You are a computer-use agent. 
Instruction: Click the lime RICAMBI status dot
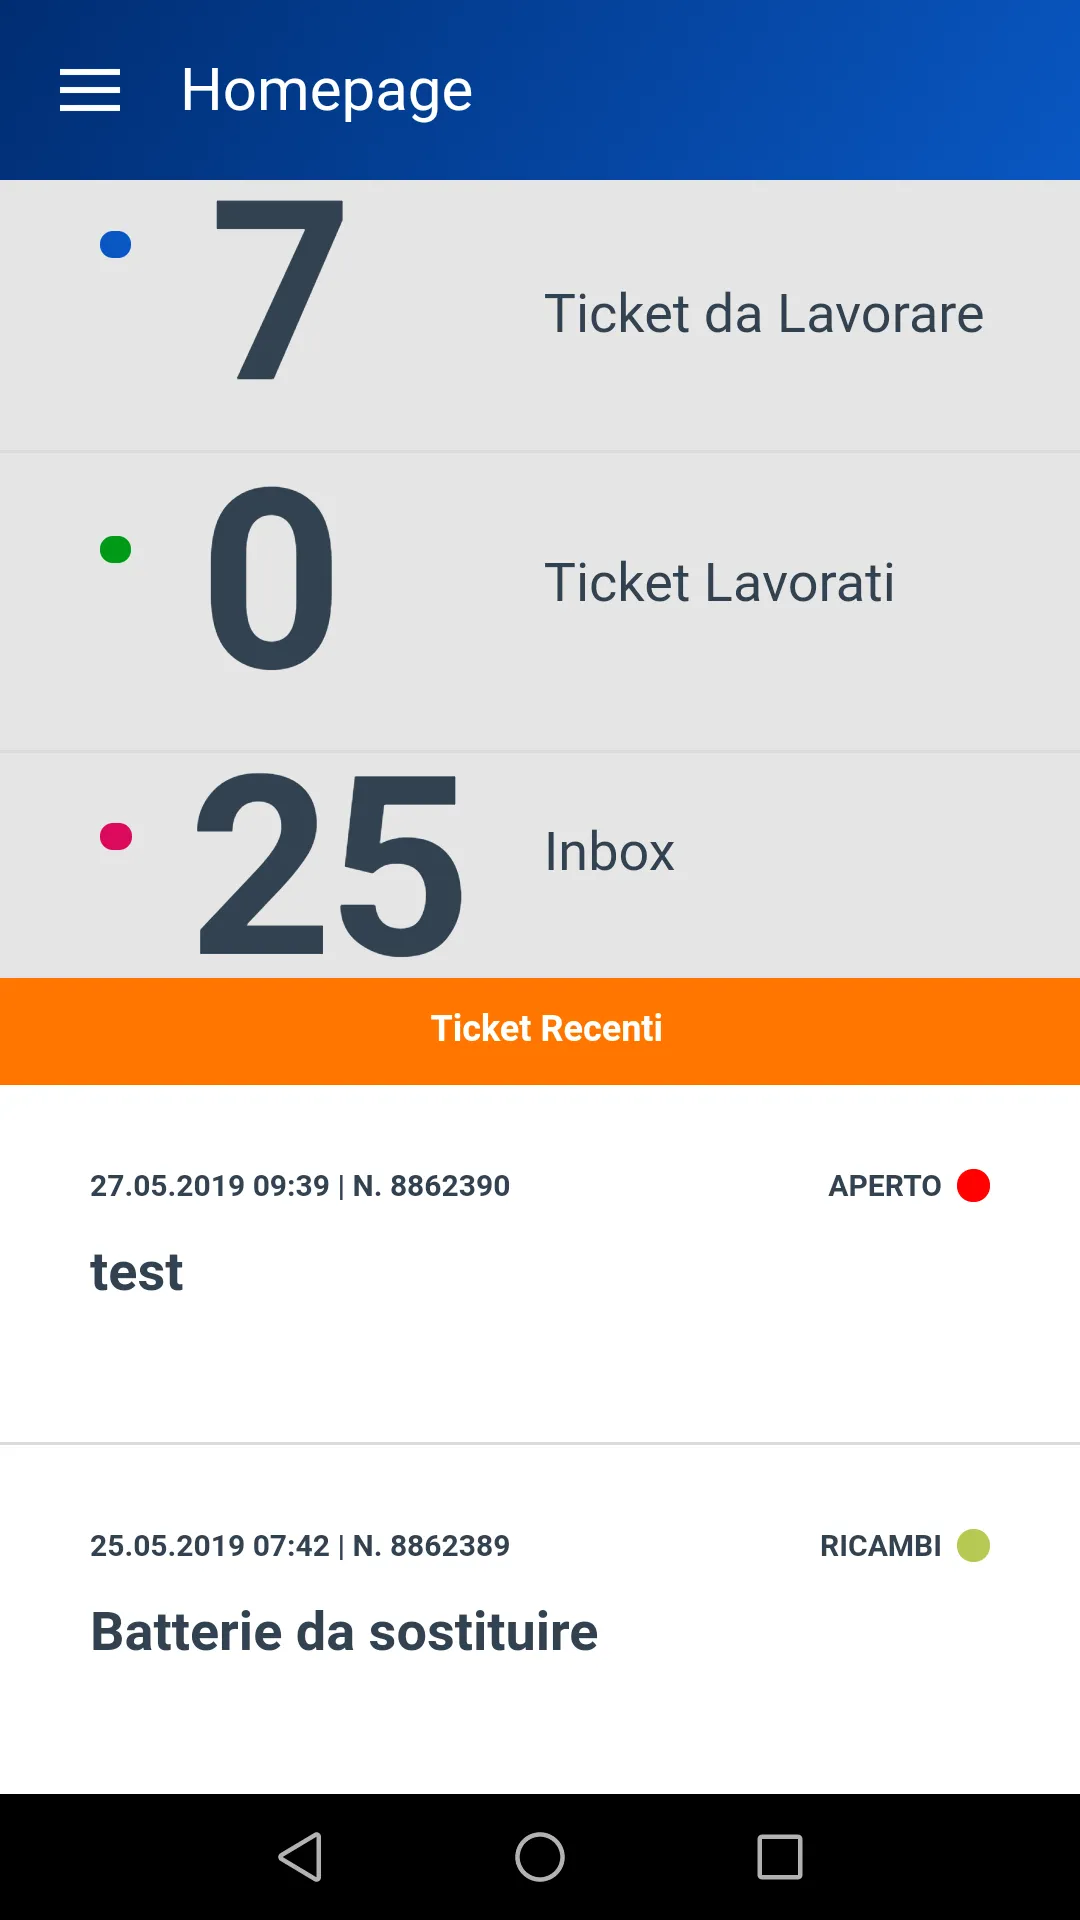point(973,1545)
